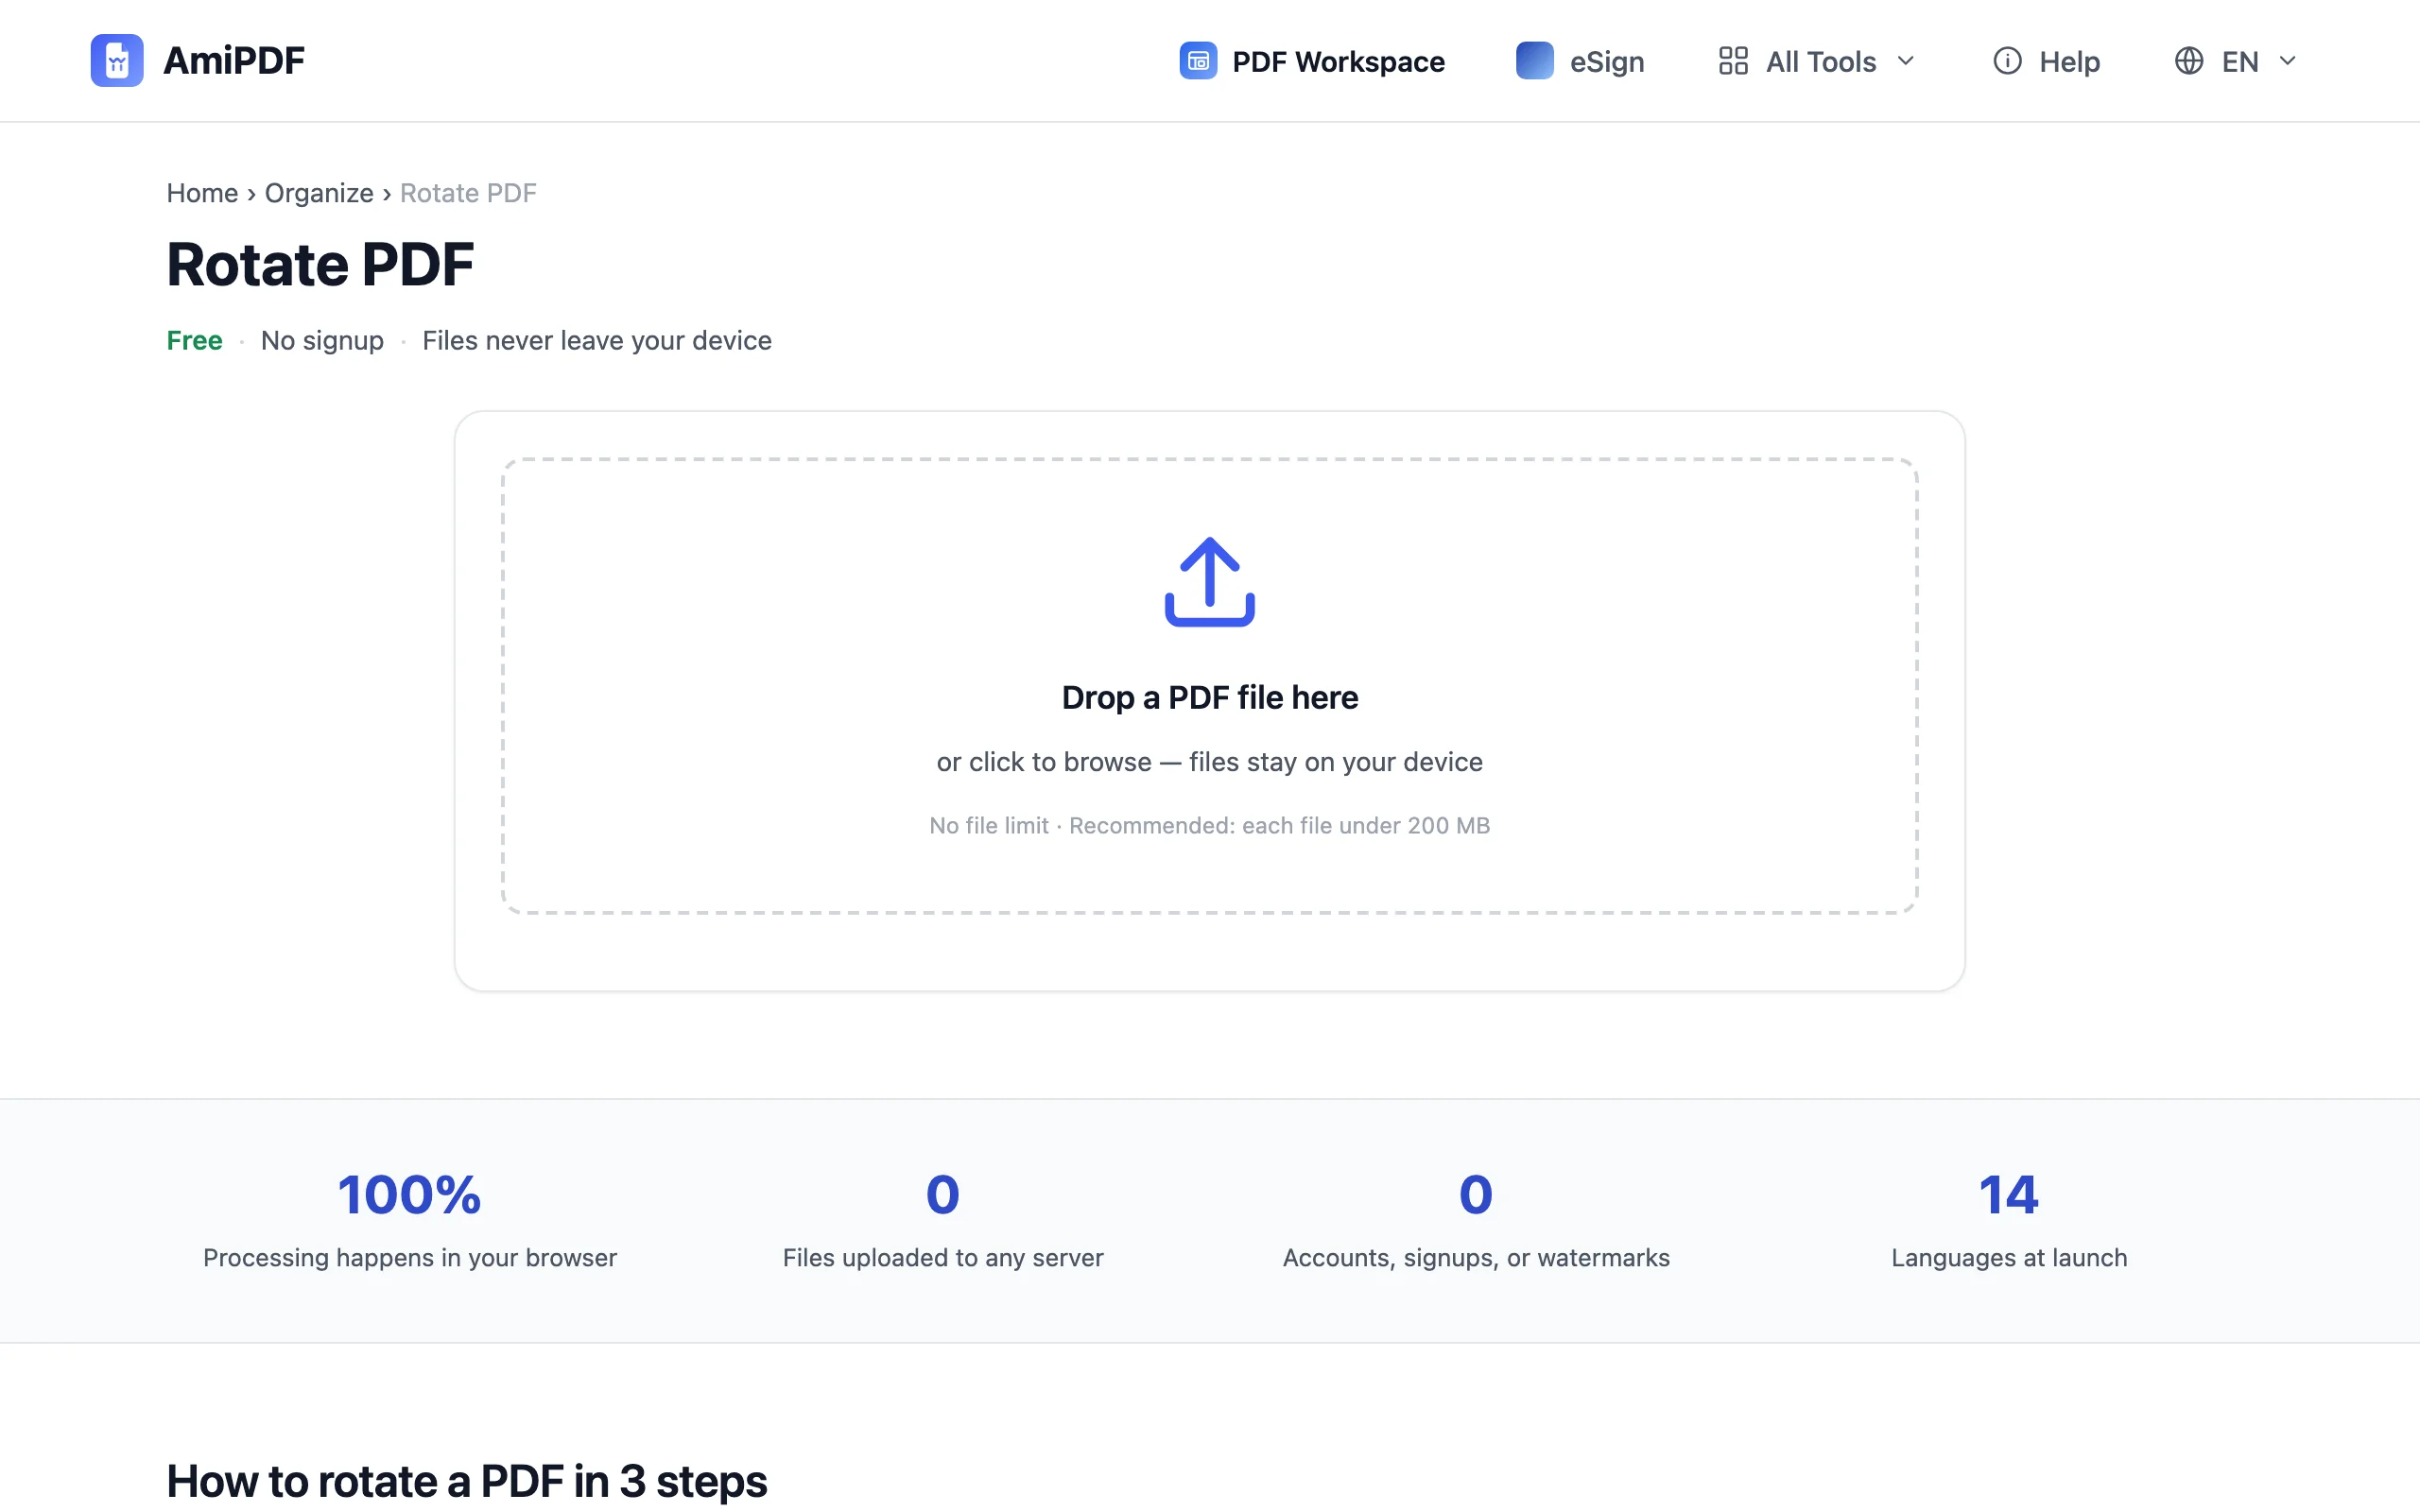The image size is (2420, 1512).
Task: Open the EN language dropdown chevron
Action: coord(2287,61)
